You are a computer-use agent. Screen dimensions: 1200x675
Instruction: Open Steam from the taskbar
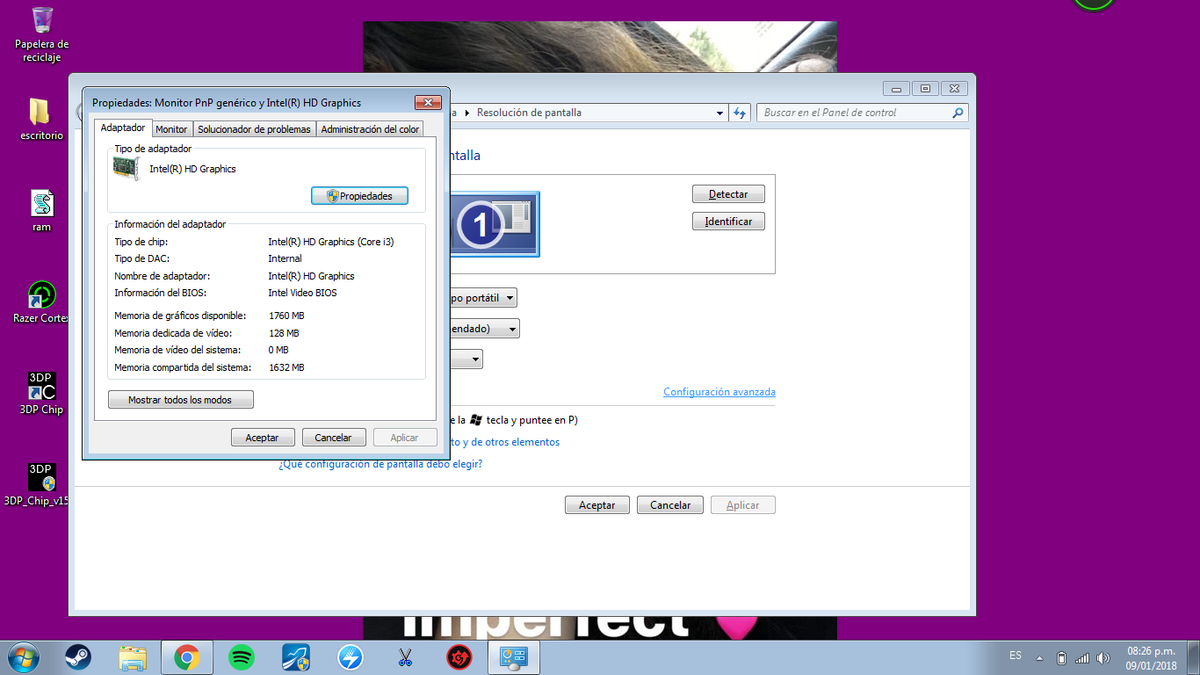click(76, 657)
